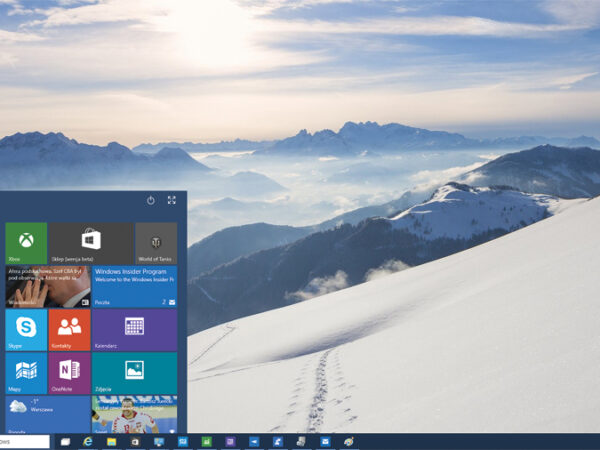600x450 pixels.
Task: Open the Poczta Windows Insider Program mail tile
Action: [134, 286]
